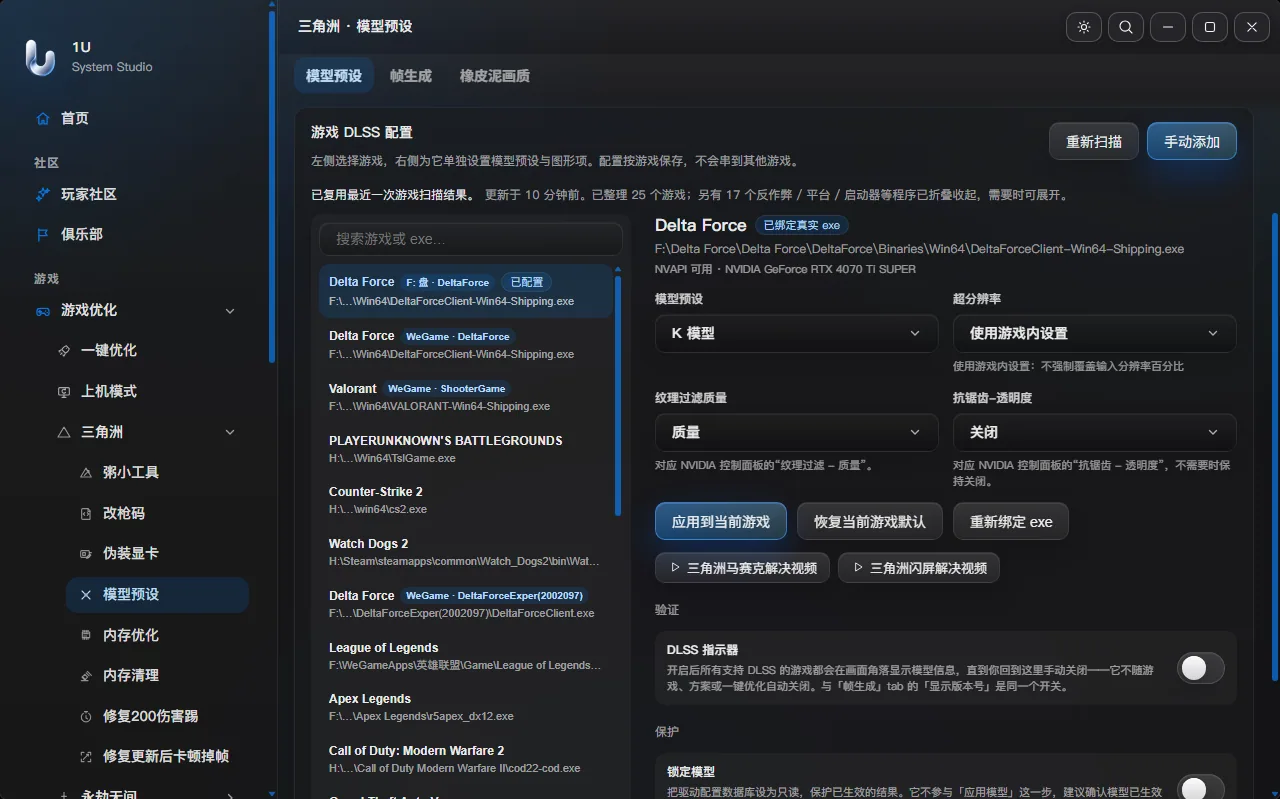The width and height of the screenshot is (1280, 799).
Task: Collapse the 三角洲 submenu chevron
Action: click(230, 432)
